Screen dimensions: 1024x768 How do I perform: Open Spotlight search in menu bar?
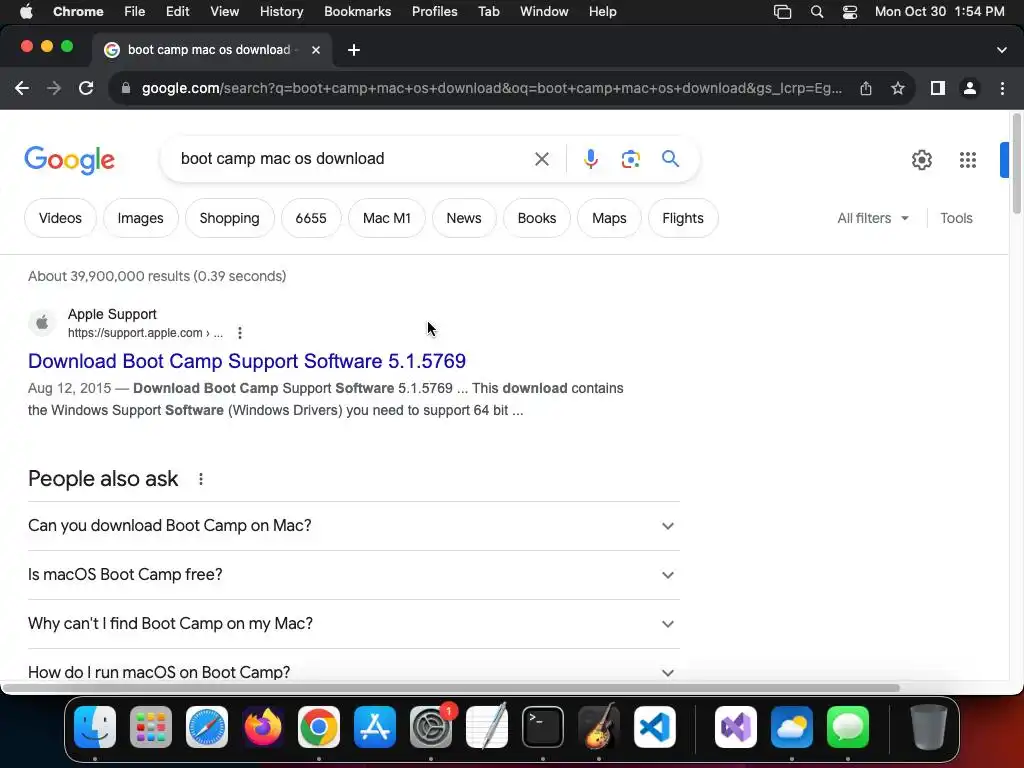(816, 12)
